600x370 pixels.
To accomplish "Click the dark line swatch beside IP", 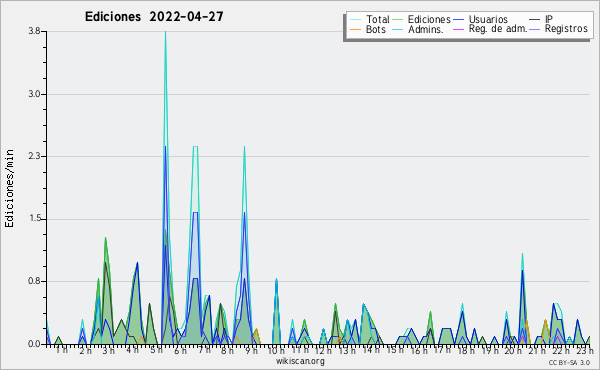I will pyautogui.click(x=535, y=20).
